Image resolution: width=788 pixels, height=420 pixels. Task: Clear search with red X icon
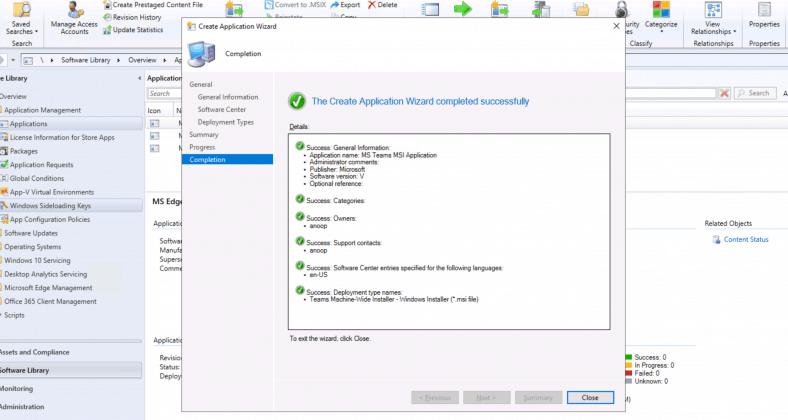pyautogui.click(x=724, y=93)
